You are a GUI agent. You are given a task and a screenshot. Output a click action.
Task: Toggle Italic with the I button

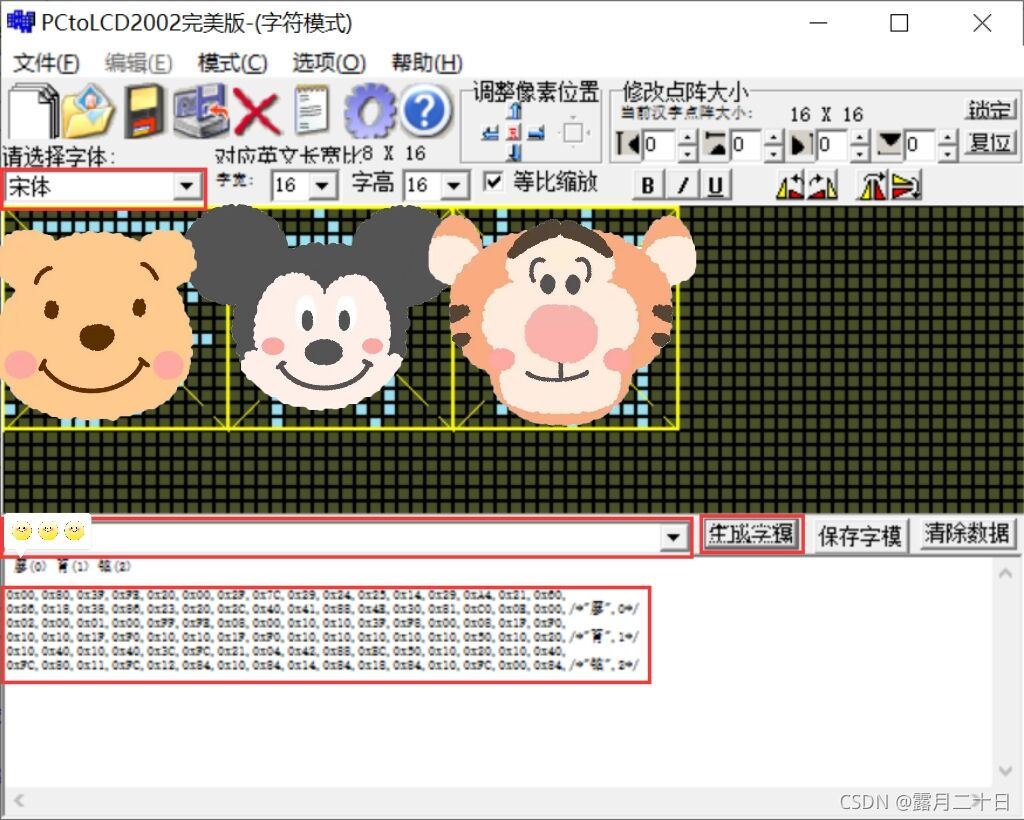(682, 186)
